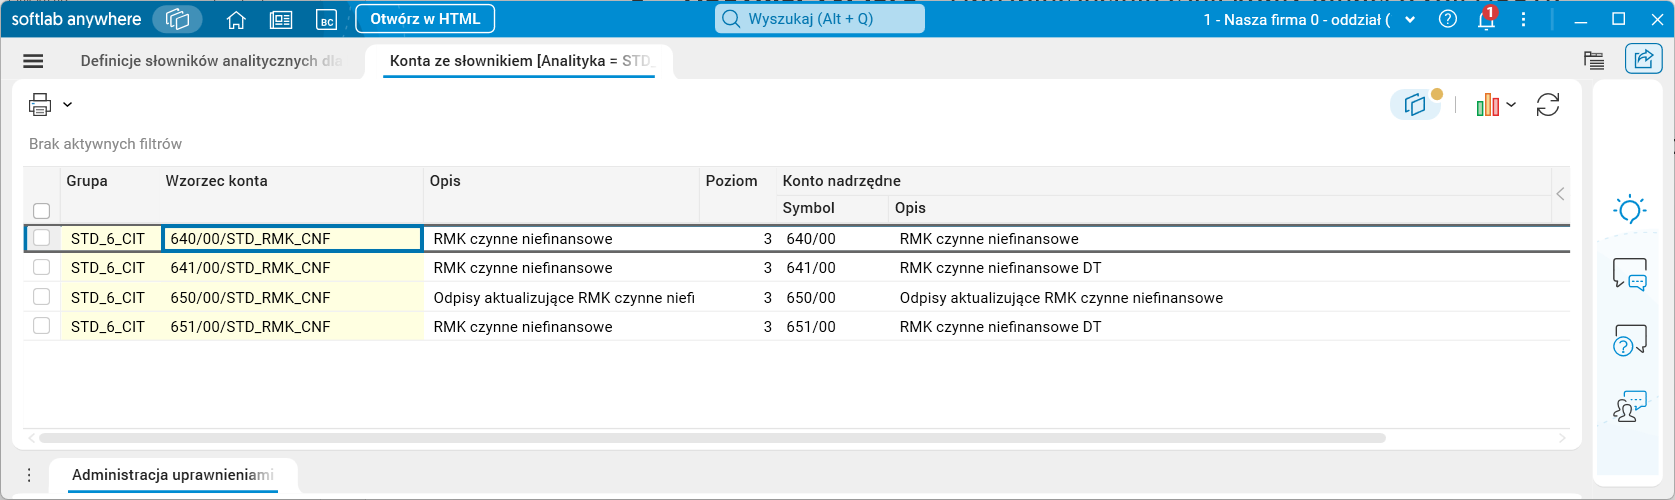
Task: Select cell 651/00/STD_RMK_CNF
Action: coord(292,327)
